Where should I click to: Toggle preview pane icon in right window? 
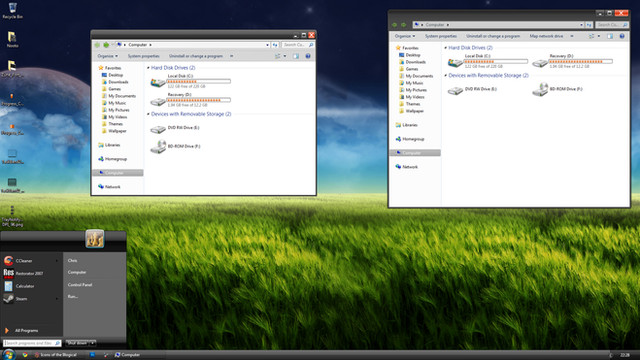pos(610,36)
